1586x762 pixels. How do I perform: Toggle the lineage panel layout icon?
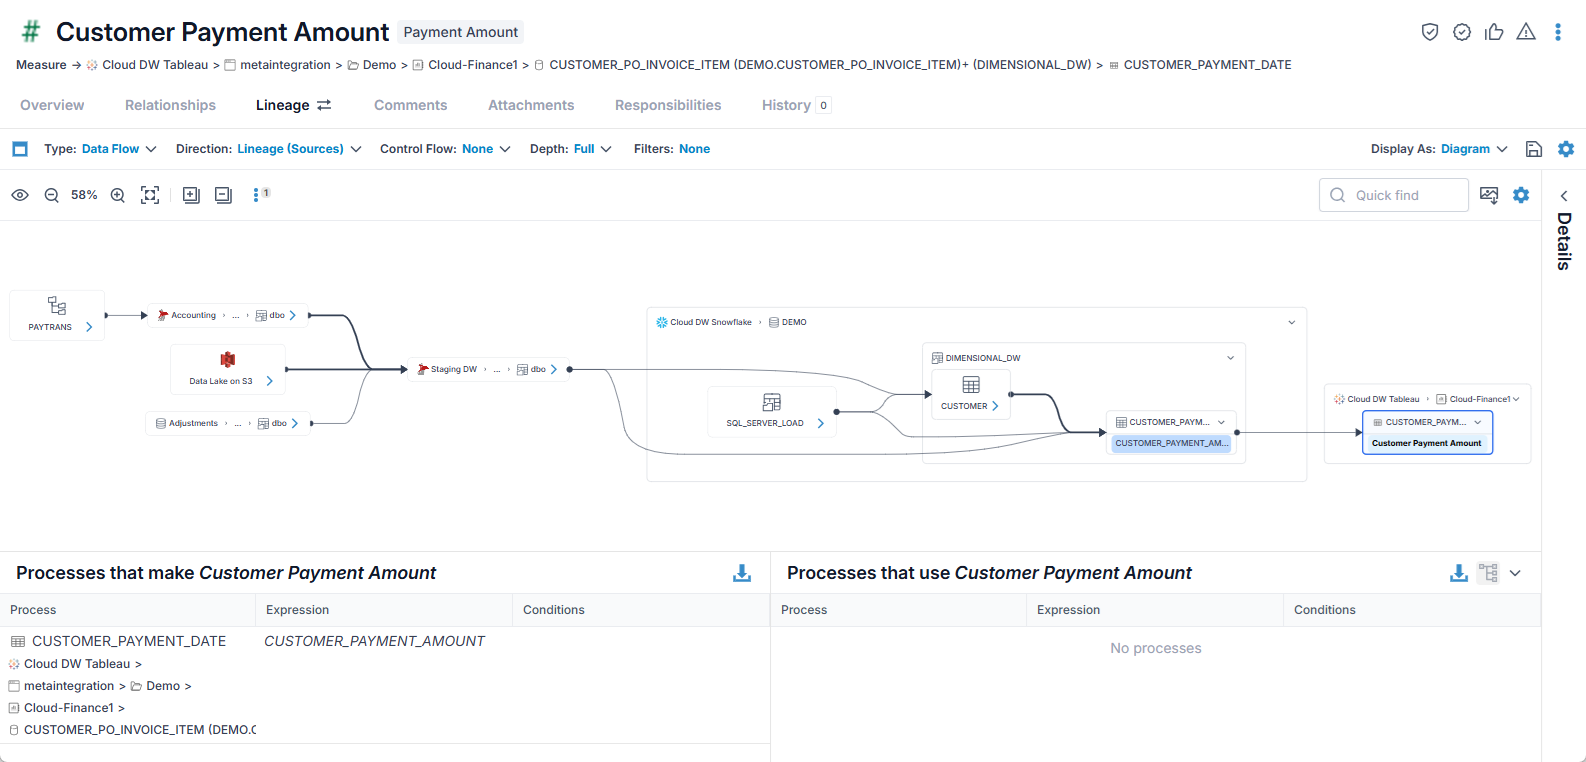[x=20, y=149]
